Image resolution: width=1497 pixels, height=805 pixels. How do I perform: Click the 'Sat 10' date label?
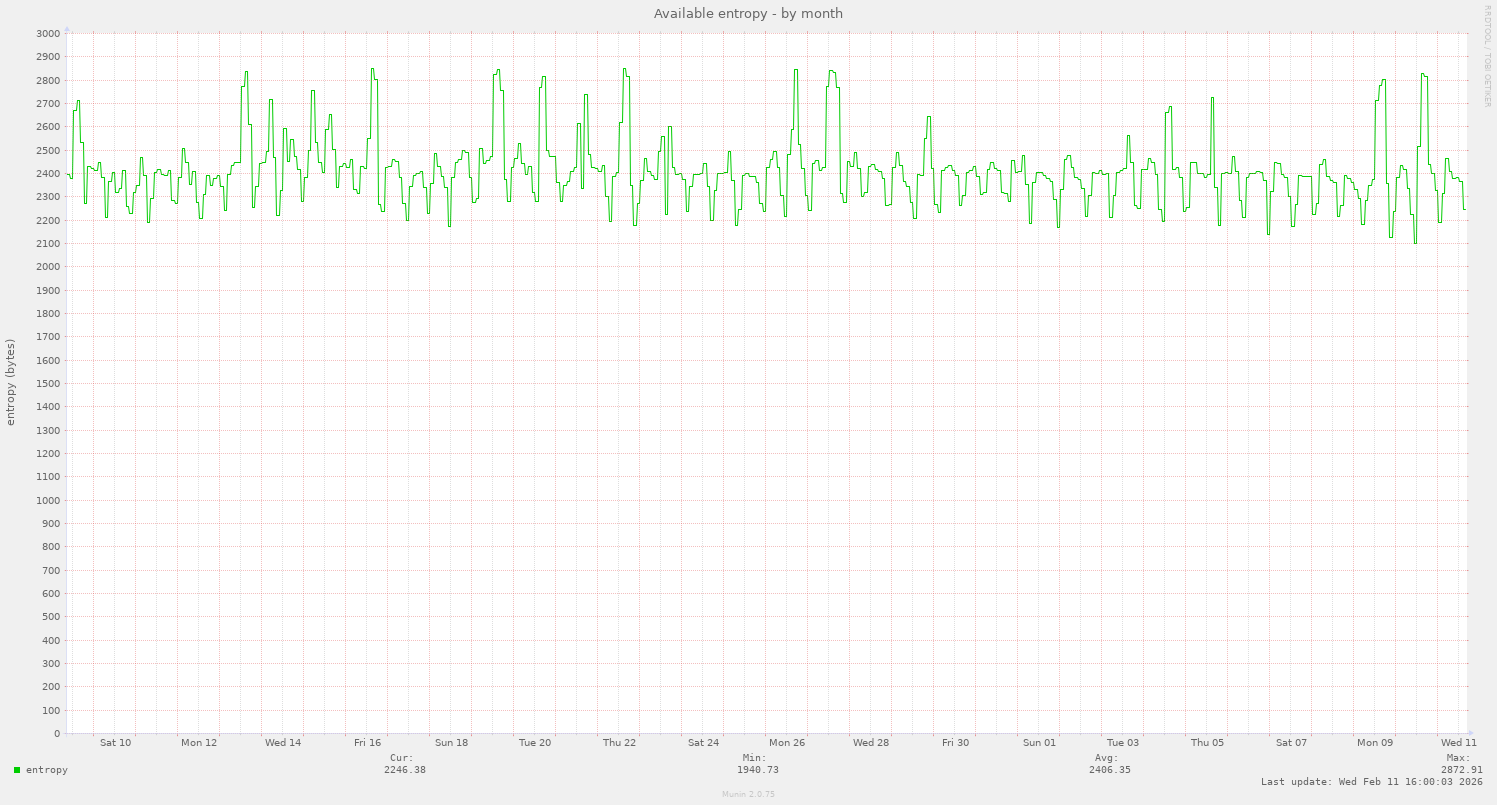[x=115, y=743]
